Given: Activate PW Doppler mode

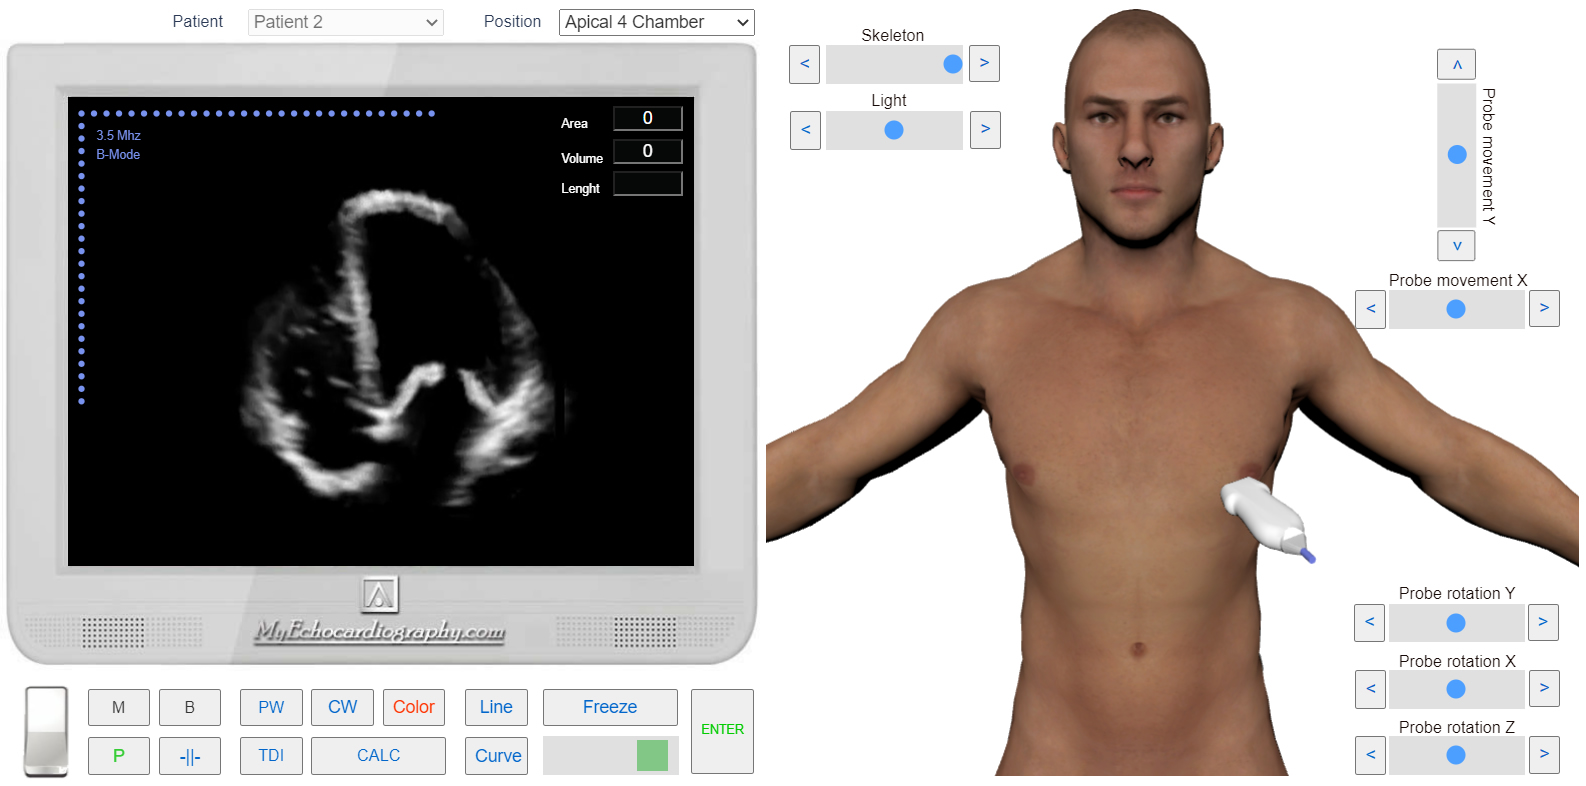Looking at the screenshot, I should point(271,707).
